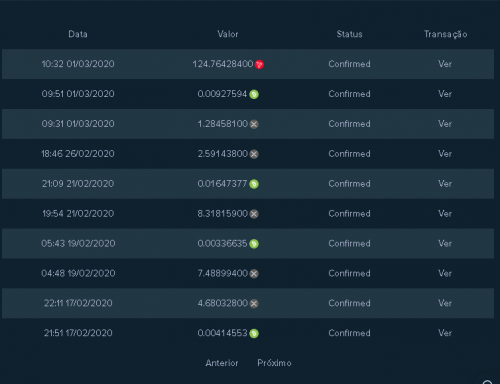
Task: Click Confirmed status in 21:51 17/02/2020 row
Action: coord(349,333)
